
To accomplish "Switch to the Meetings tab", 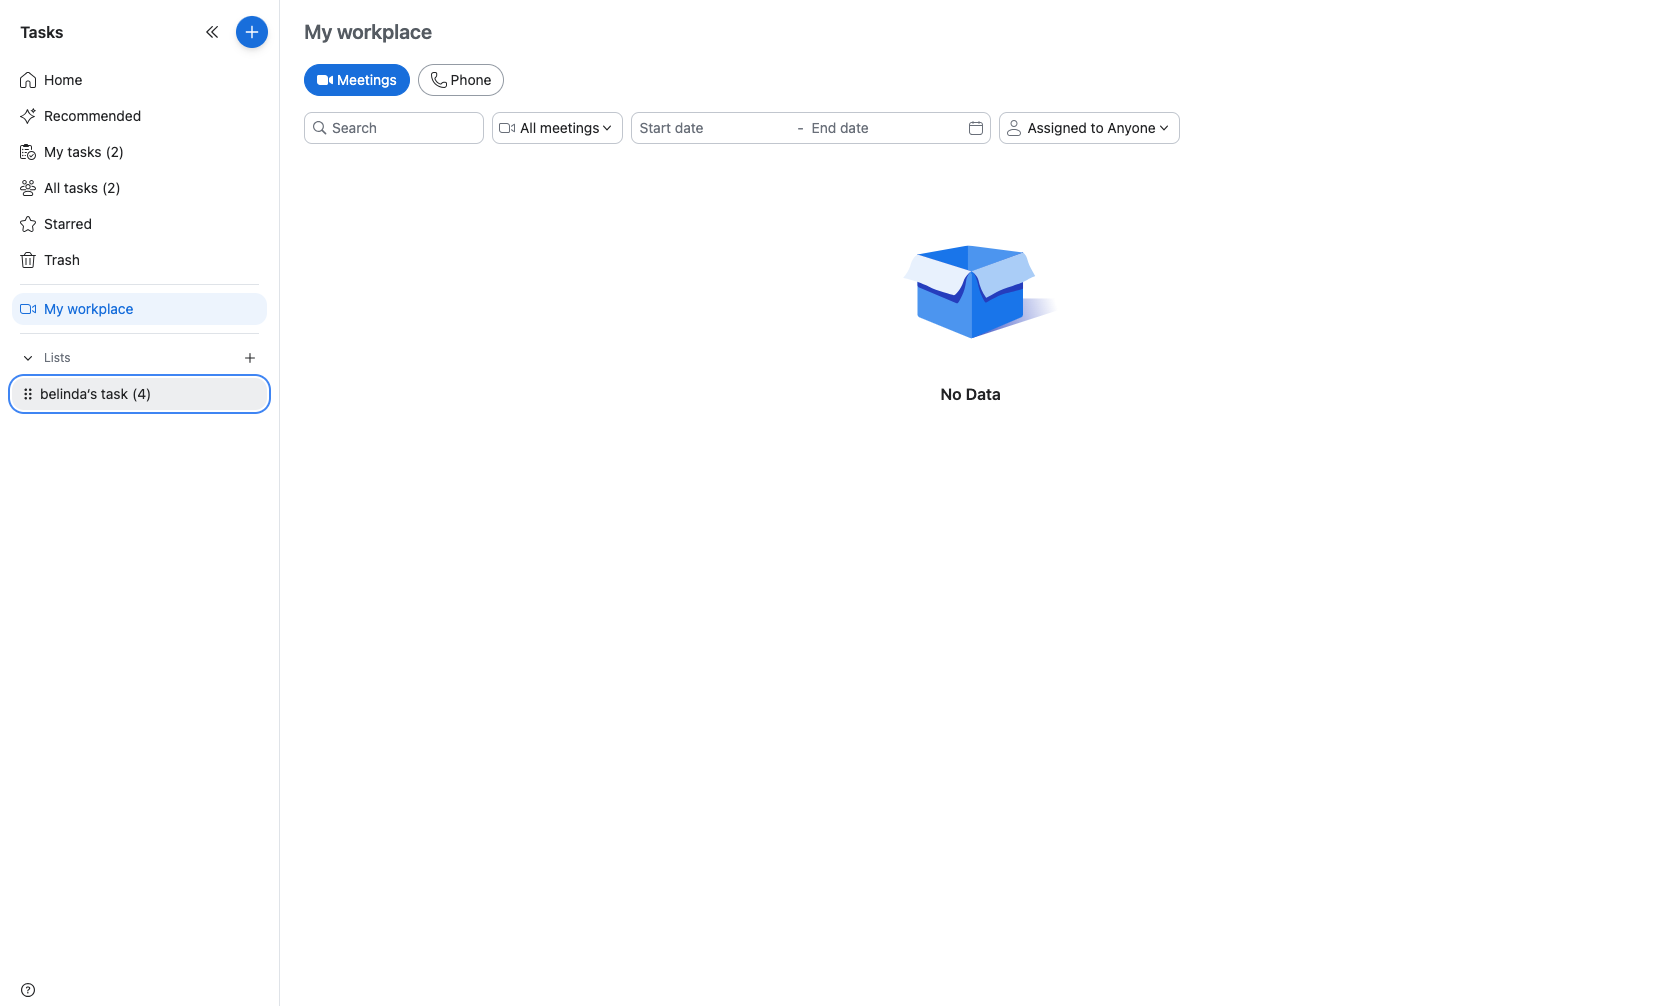I will (357, 80).
